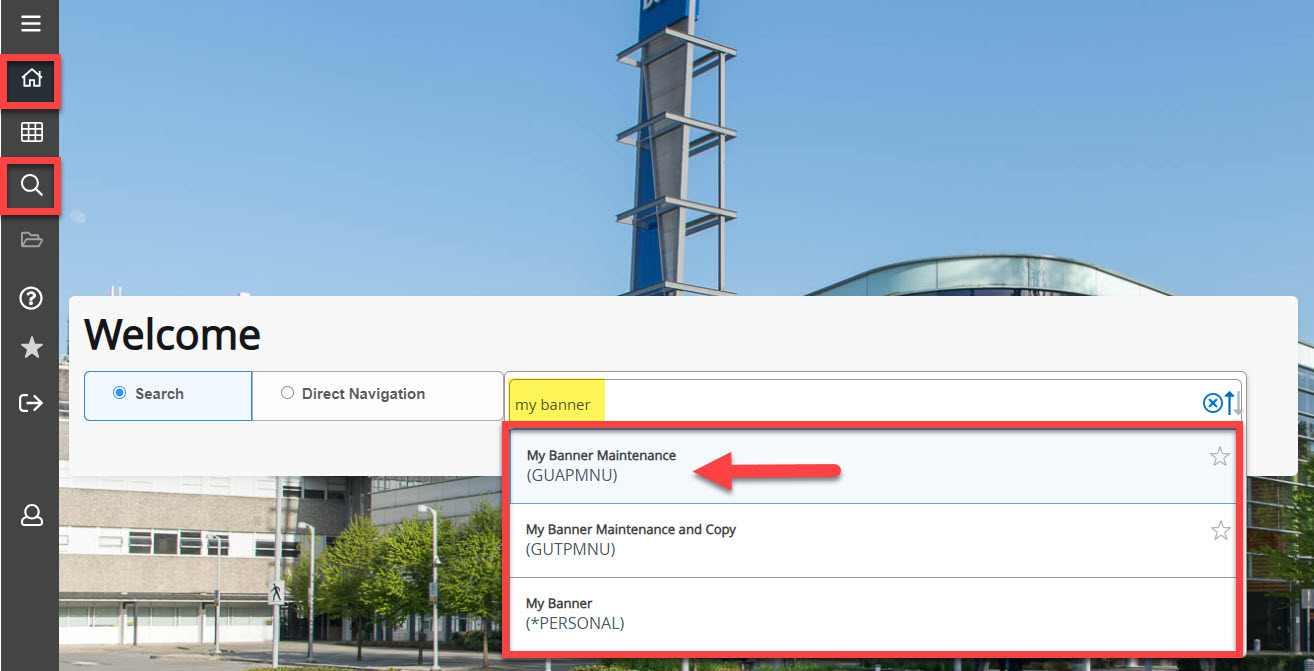Sign out using the logout icon
The image size is (1314, 671).
point(30,402)
